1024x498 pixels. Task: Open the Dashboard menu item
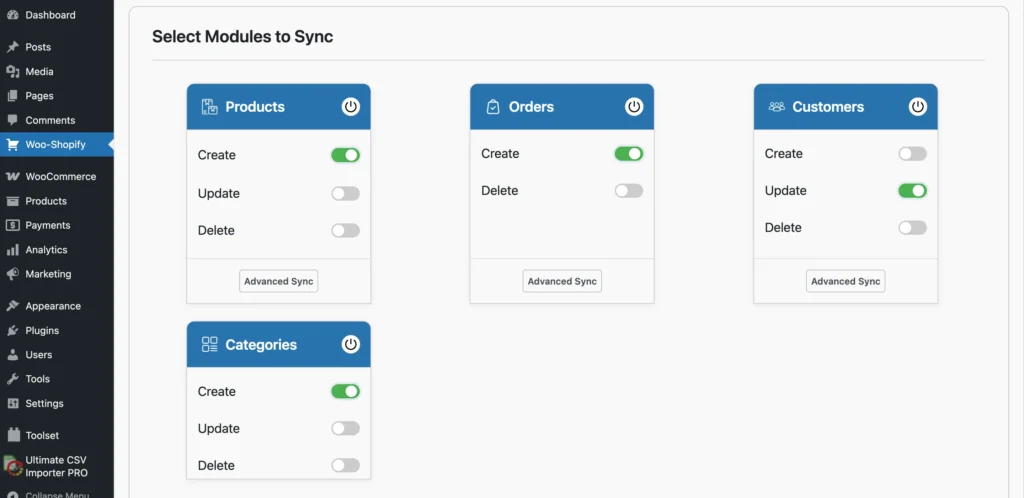pyautogui.click(x=57, y=15)
